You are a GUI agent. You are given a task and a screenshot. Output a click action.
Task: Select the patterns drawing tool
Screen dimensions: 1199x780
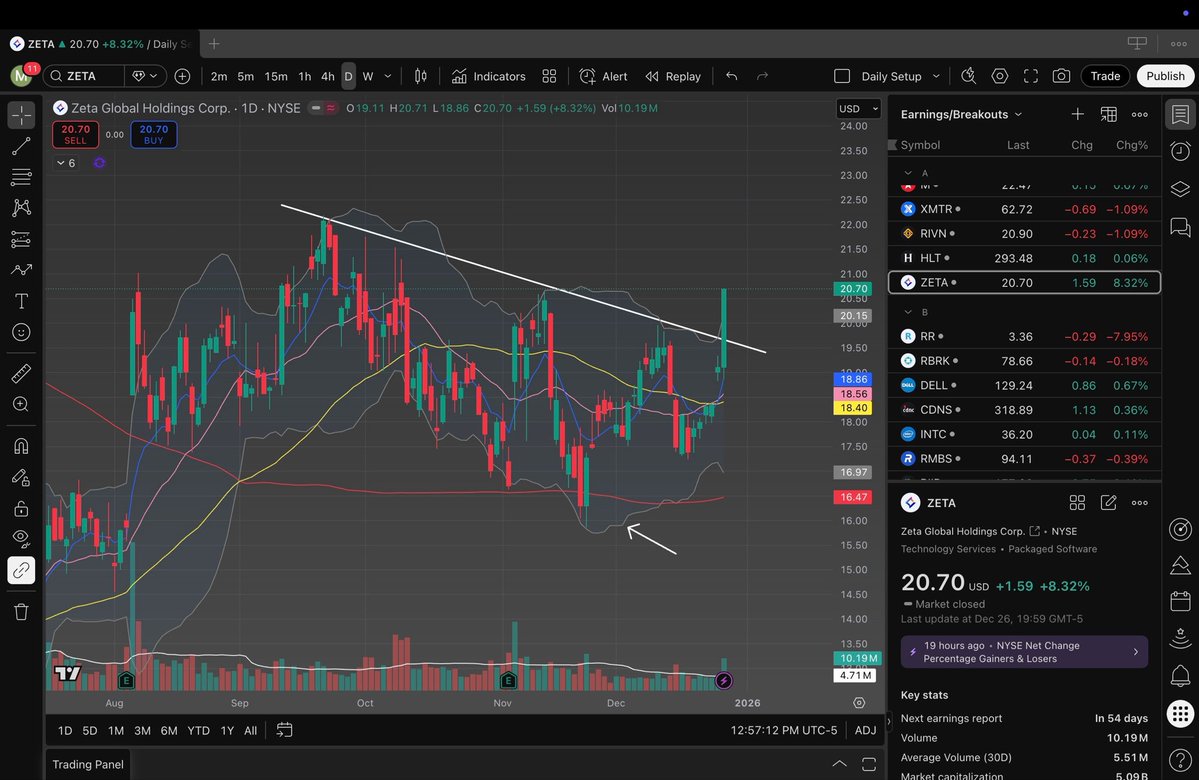pyautogui.click(x=21, y=208)
